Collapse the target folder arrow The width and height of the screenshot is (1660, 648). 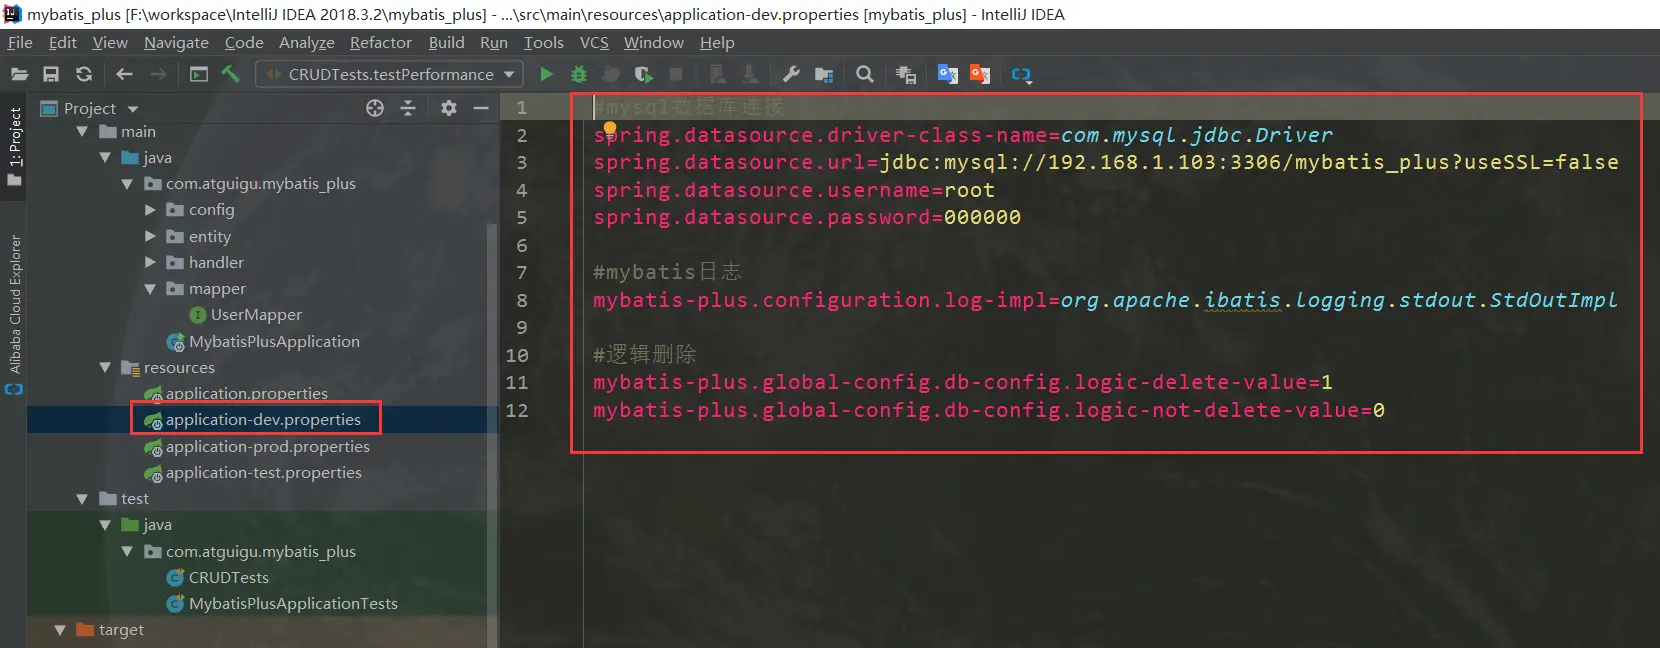60,630
